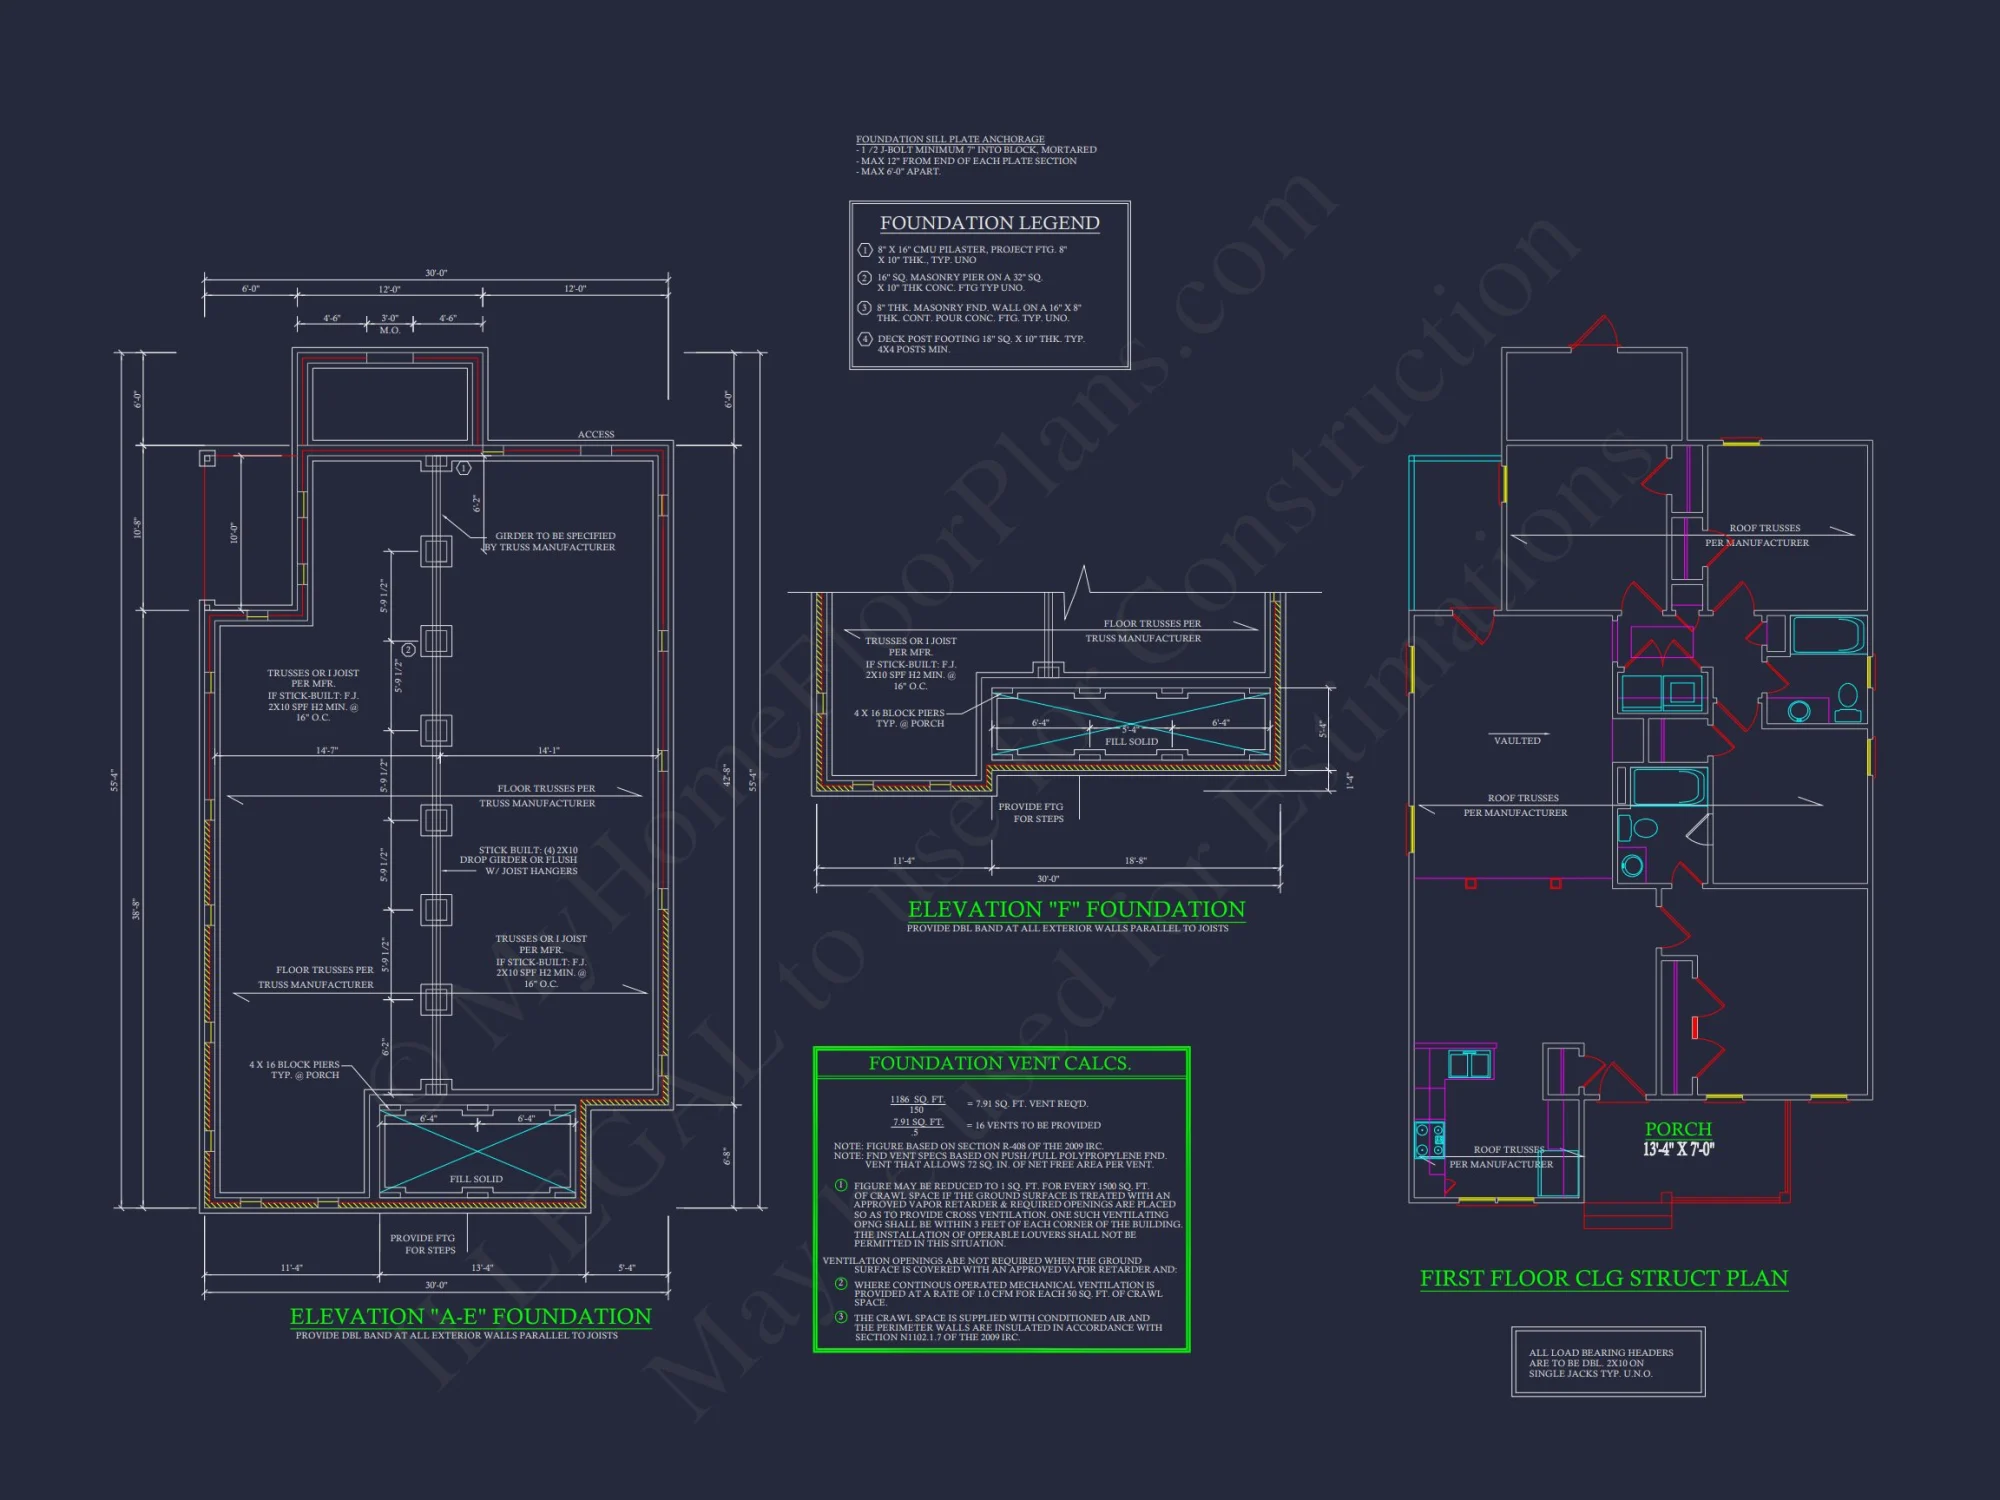
Task: Select circled marker 2 on the foundation wall
Action: [408, 650]
